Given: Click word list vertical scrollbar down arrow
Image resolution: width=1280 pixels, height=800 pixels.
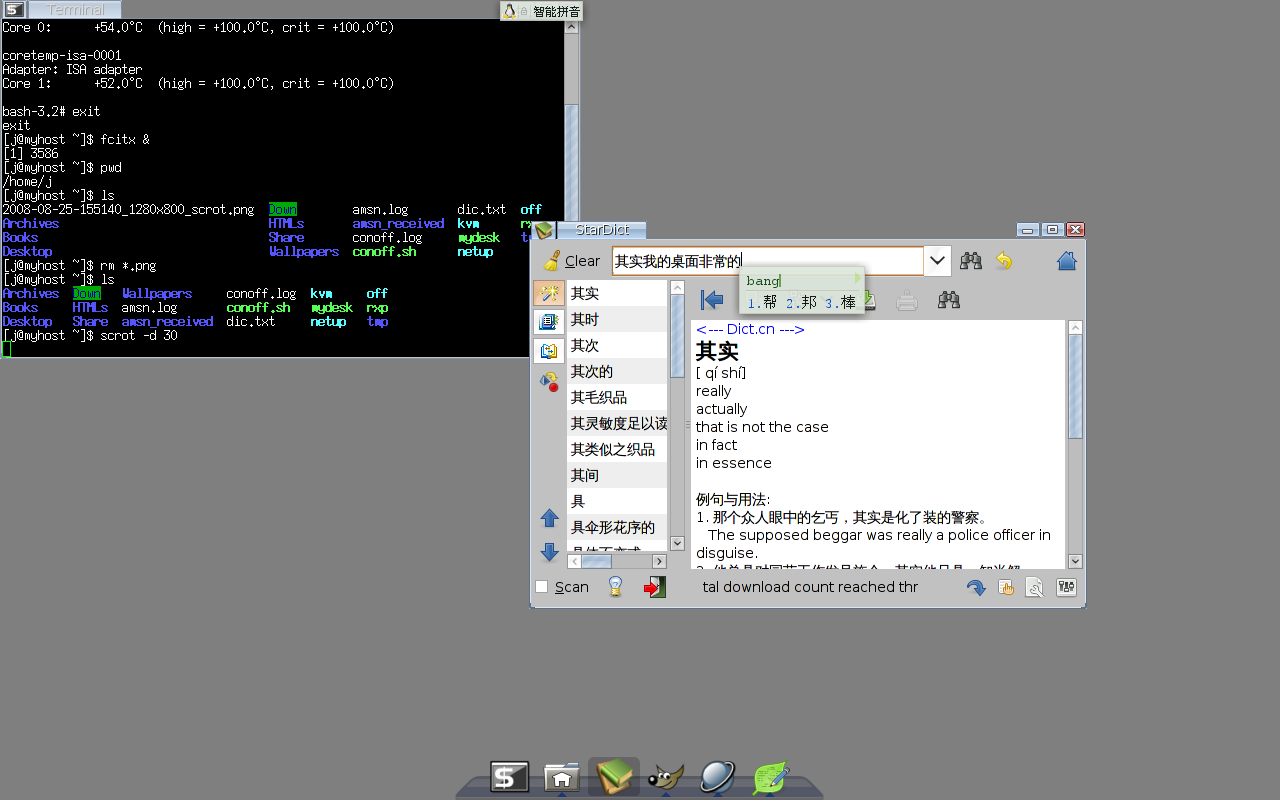Looking at the screenshot, I should 677,543.
